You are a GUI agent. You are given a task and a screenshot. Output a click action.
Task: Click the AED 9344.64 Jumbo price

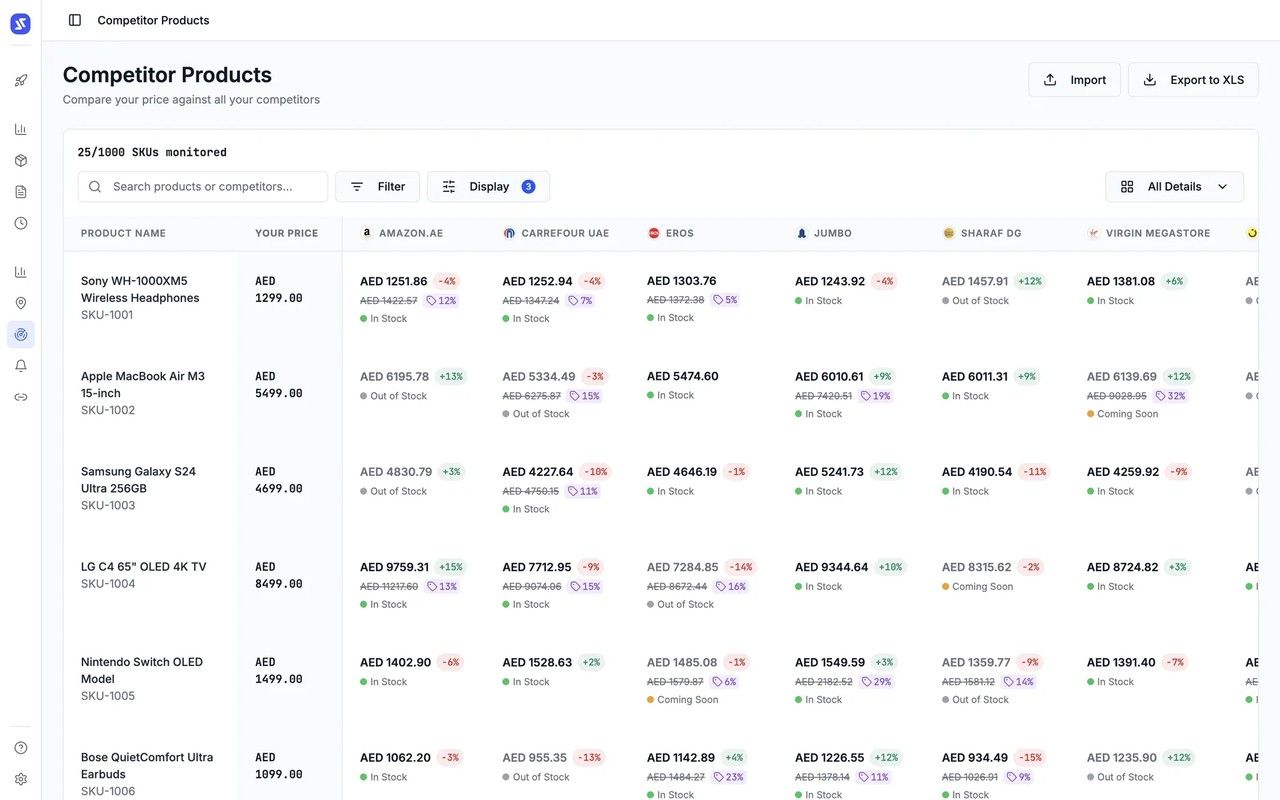click(832, 567)
